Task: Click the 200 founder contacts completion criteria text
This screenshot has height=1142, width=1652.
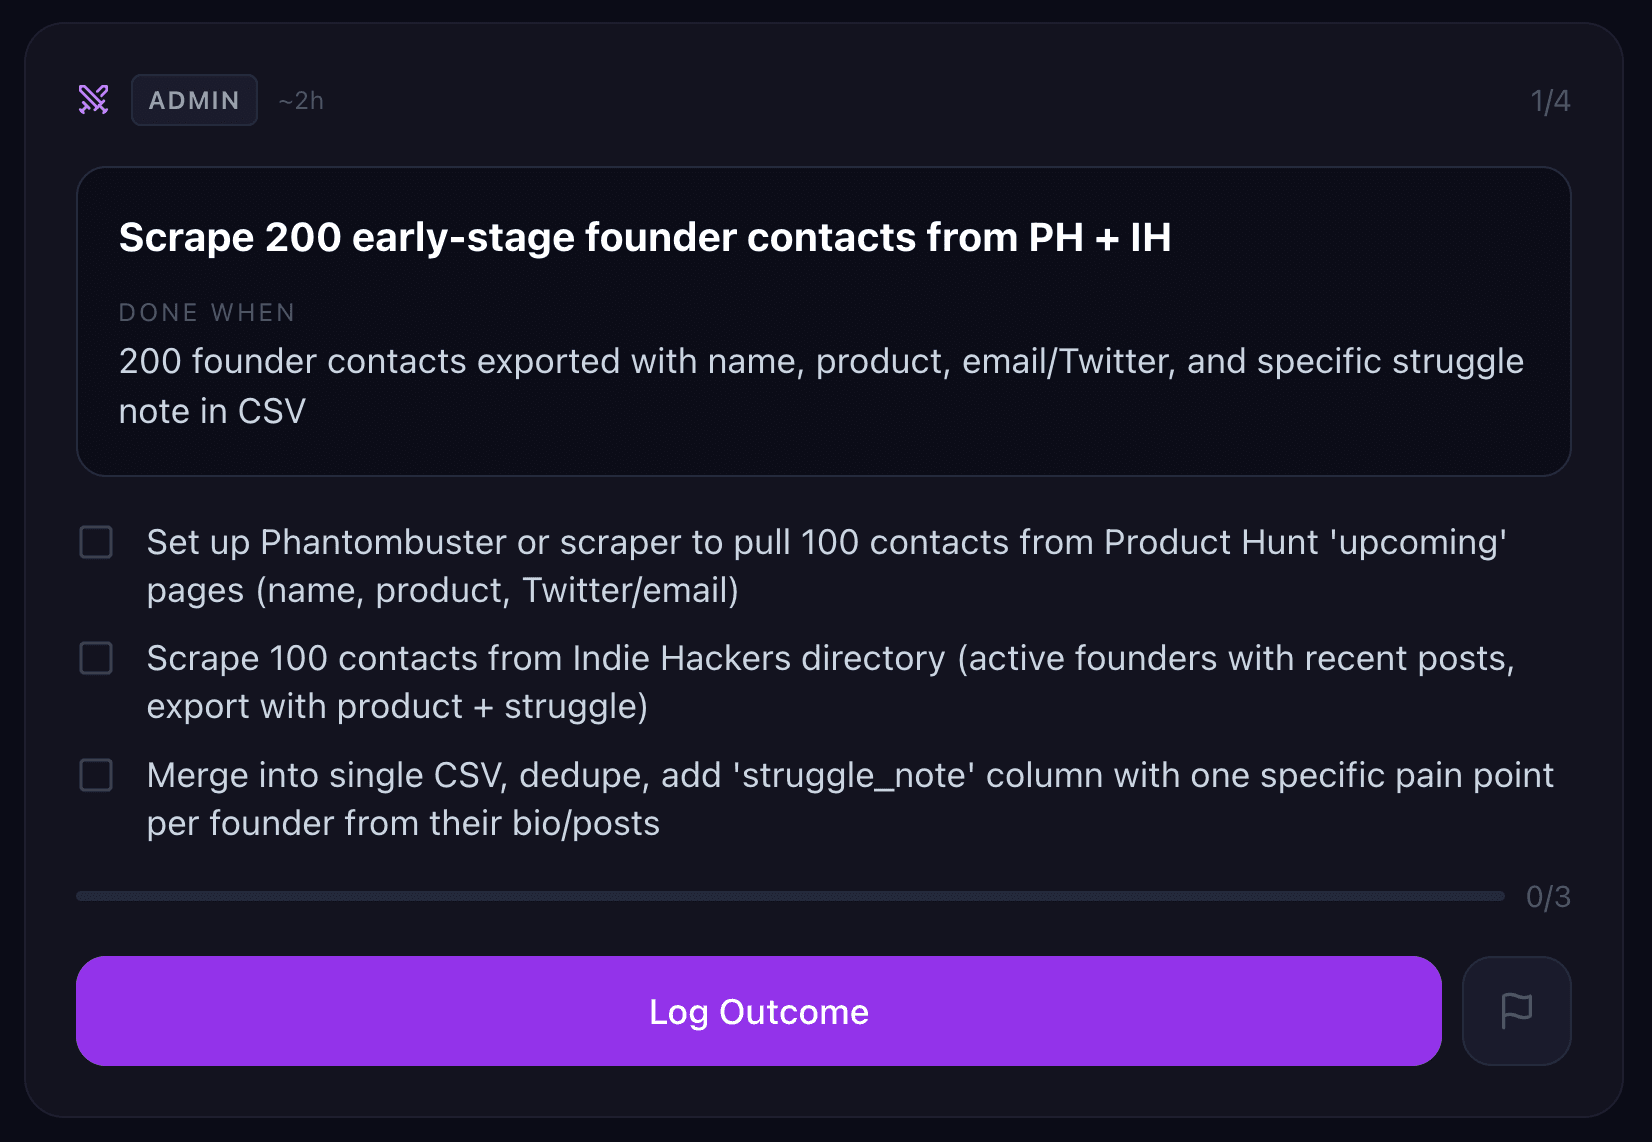Action: [820, 385]
